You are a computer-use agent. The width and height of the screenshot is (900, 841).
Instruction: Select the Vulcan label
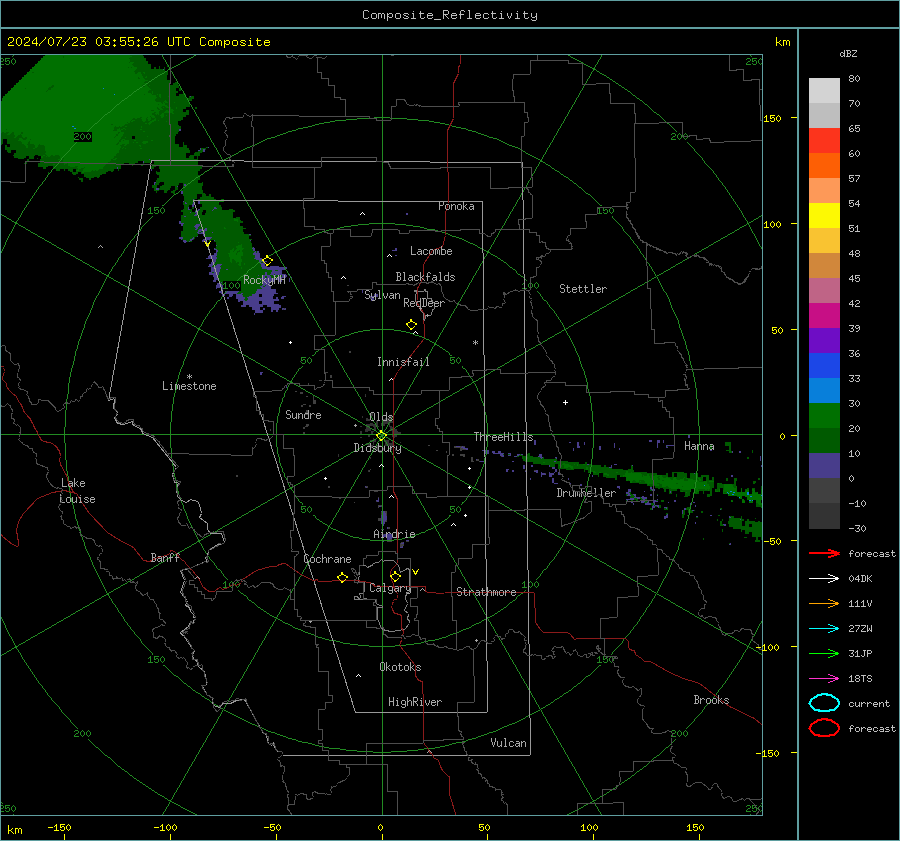(x=508, y=743)
